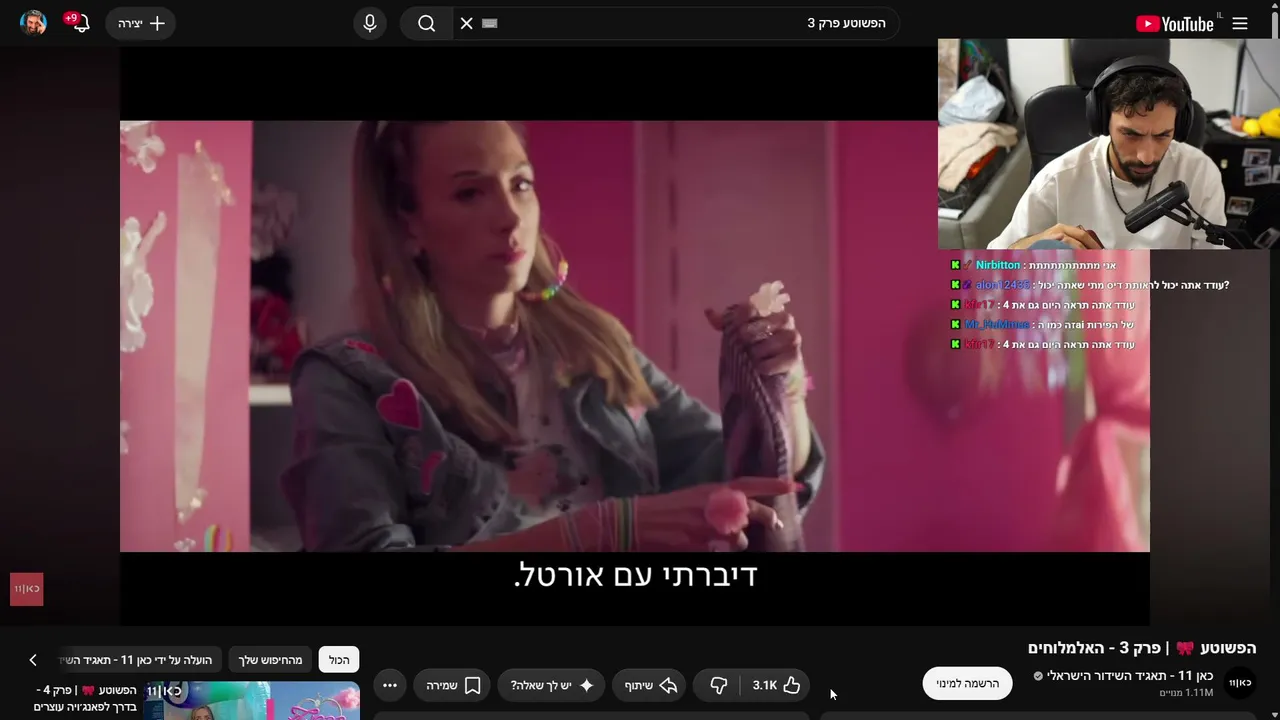This screenshot has width=1280, height=720.
Task: Click the כאן 11 watermark in the player corner
Action: tap(27, 589)
